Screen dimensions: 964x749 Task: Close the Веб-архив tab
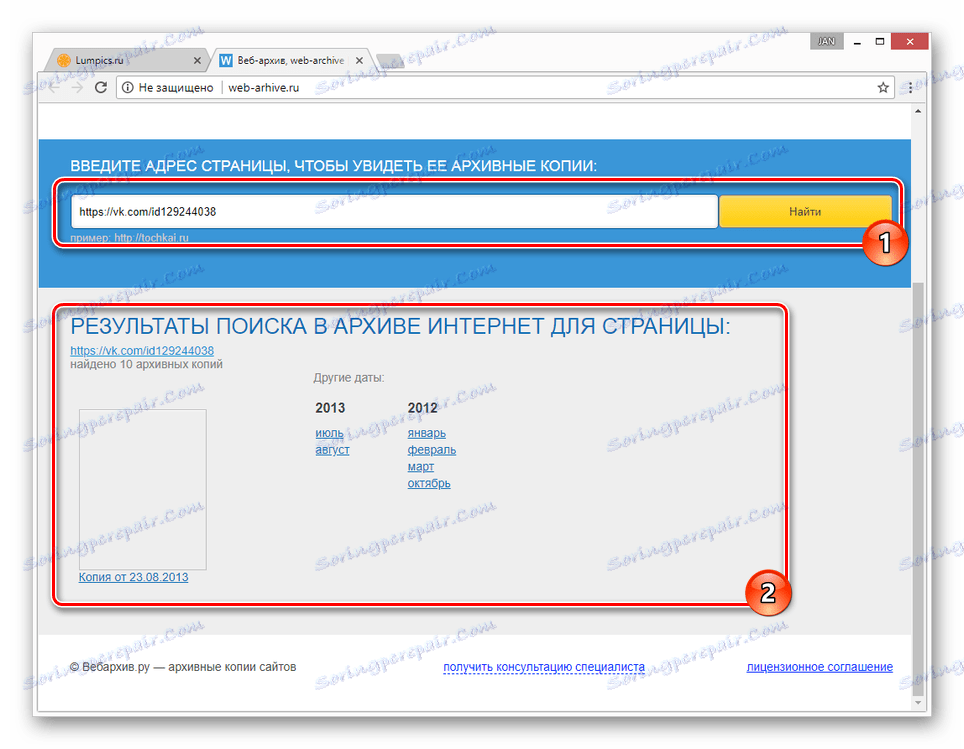click(359, 60)
